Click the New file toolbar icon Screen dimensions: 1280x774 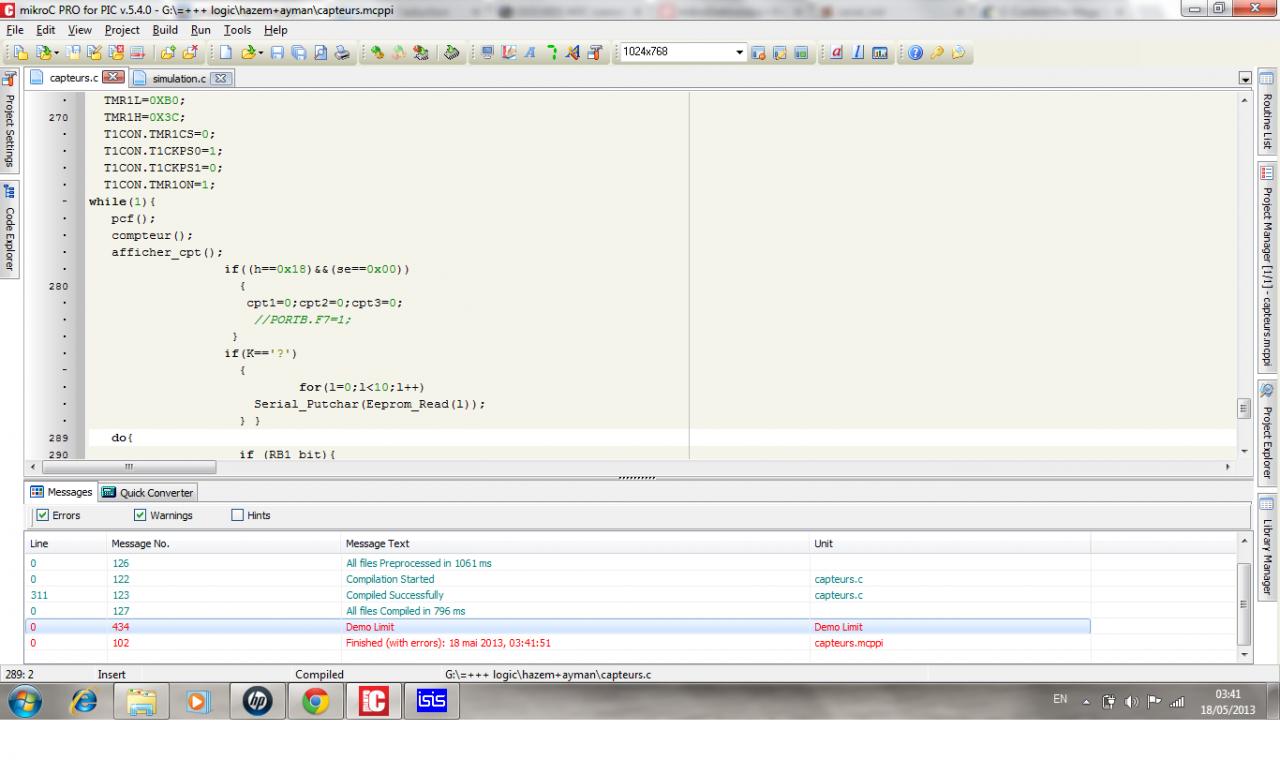[x=226, y=53]
